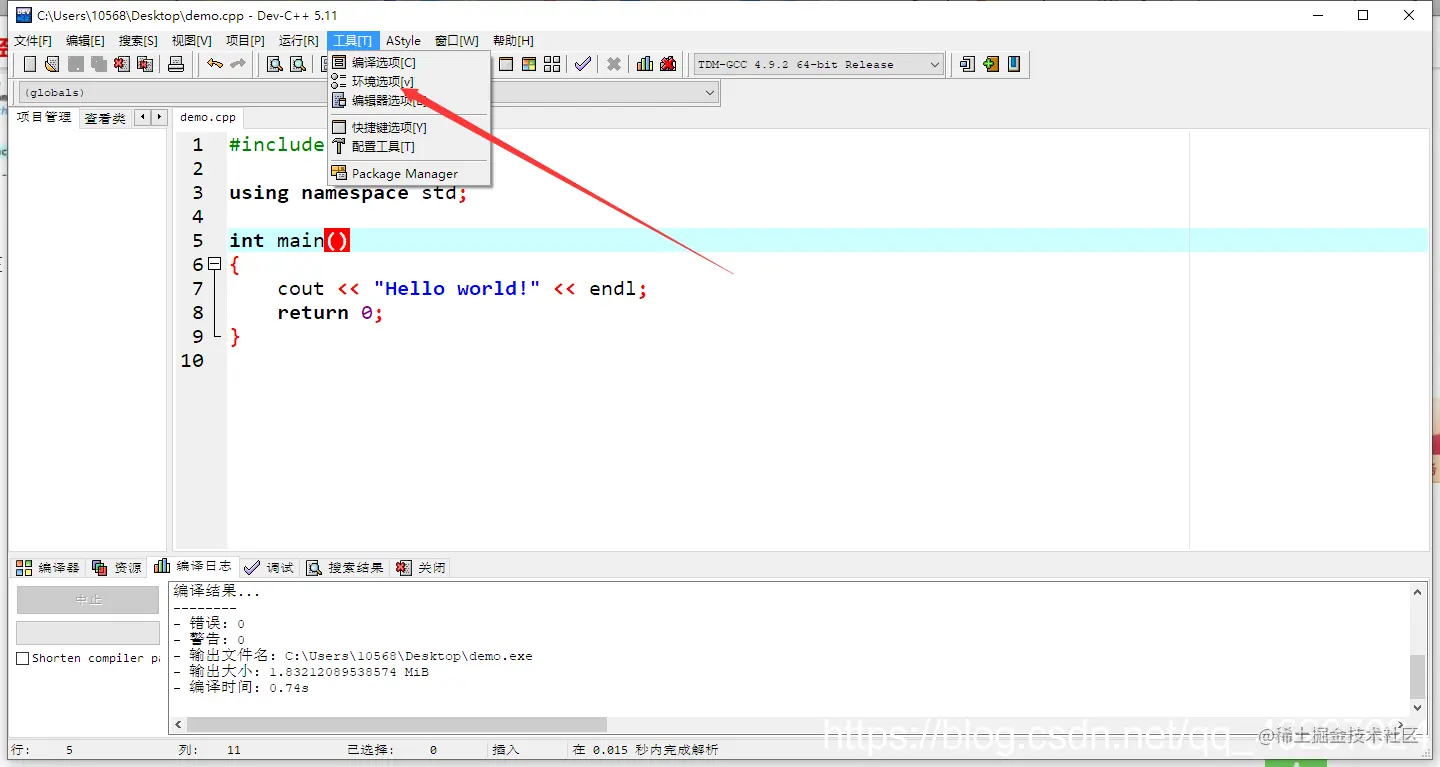Open the 搜索[S] menu
1440x767 pixels.
point(138,41)
